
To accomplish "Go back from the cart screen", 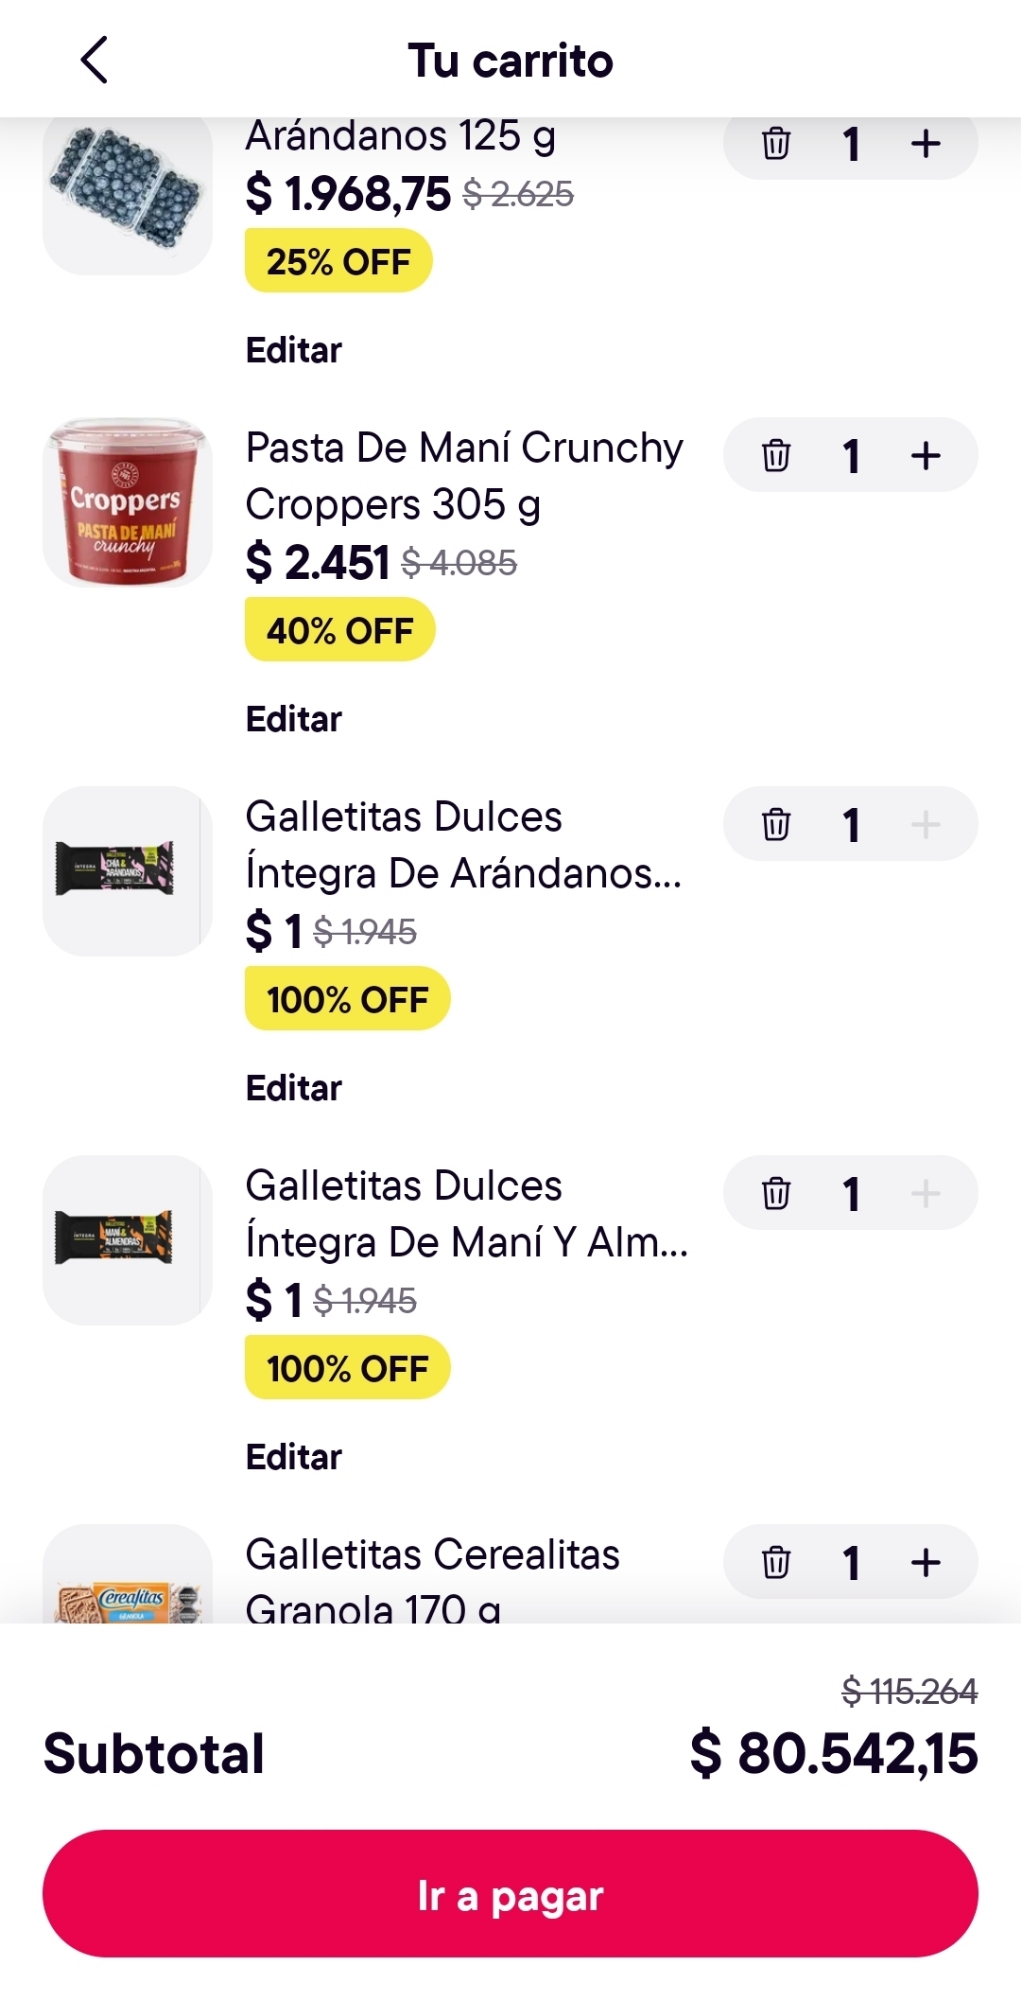I will (95, 60).
